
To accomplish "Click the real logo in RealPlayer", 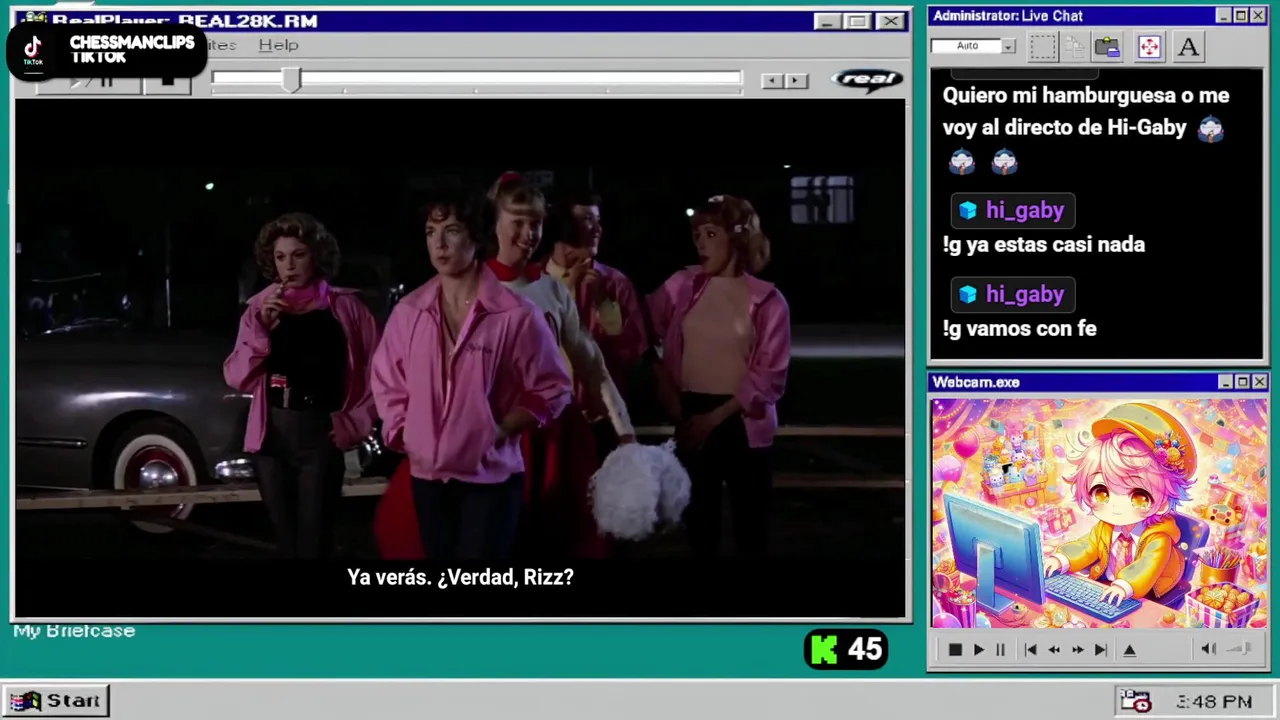I will coord(868,80).
